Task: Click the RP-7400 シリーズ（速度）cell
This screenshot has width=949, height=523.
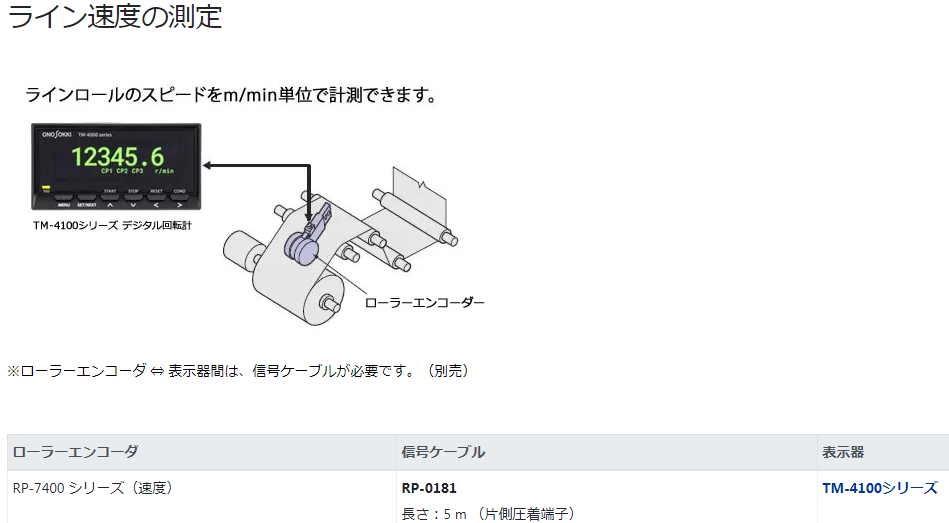Action: click(x=92, y=488)
